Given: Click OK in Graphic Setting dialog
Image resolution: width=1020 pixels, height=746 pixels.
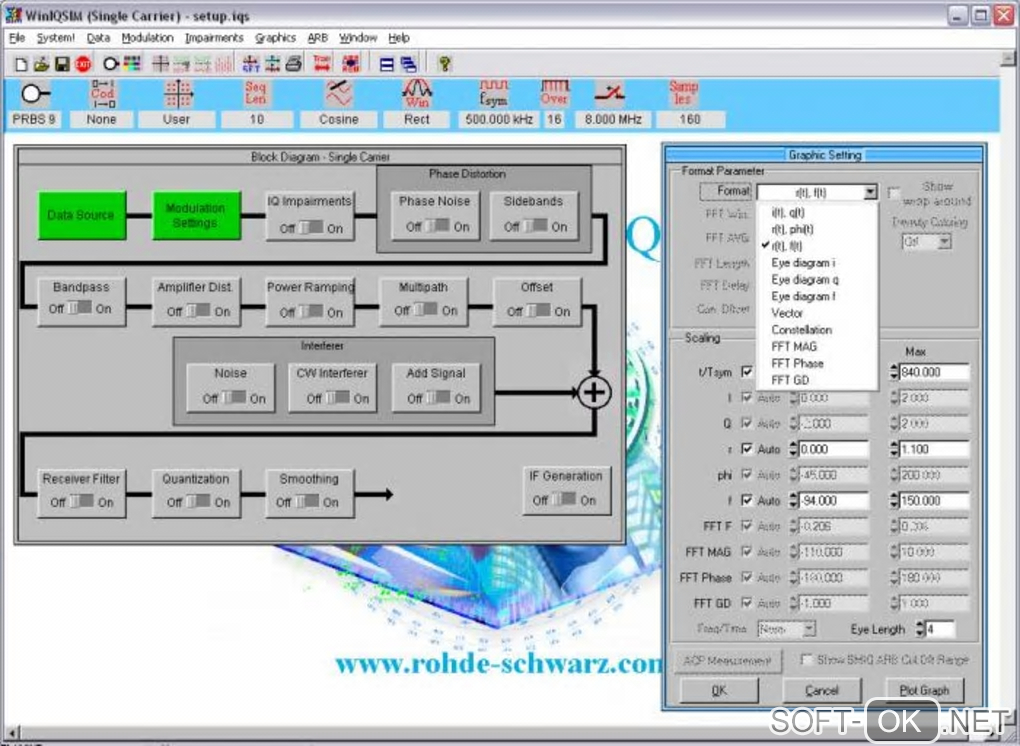Looking at the screenshot, I should click(x=719, y=690).
